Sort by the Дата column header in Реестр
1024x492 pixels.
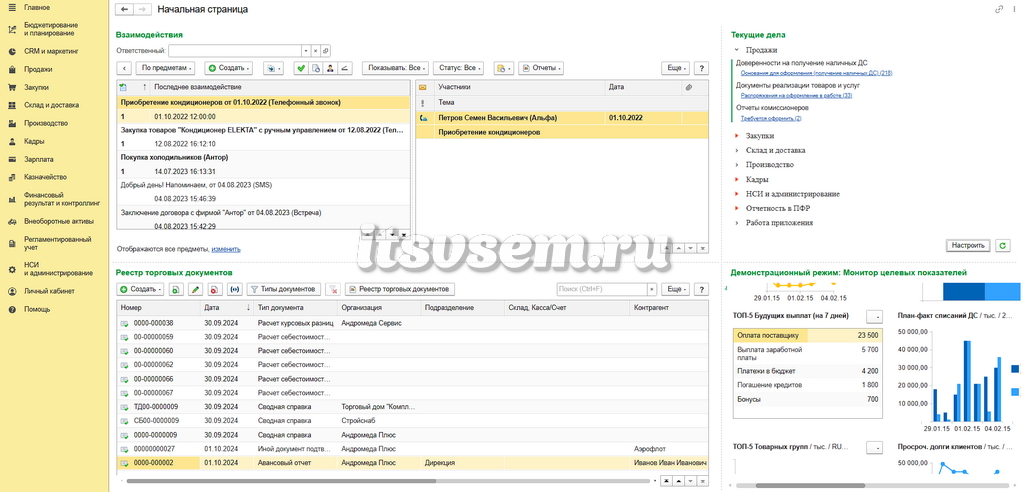click(227, 308)
